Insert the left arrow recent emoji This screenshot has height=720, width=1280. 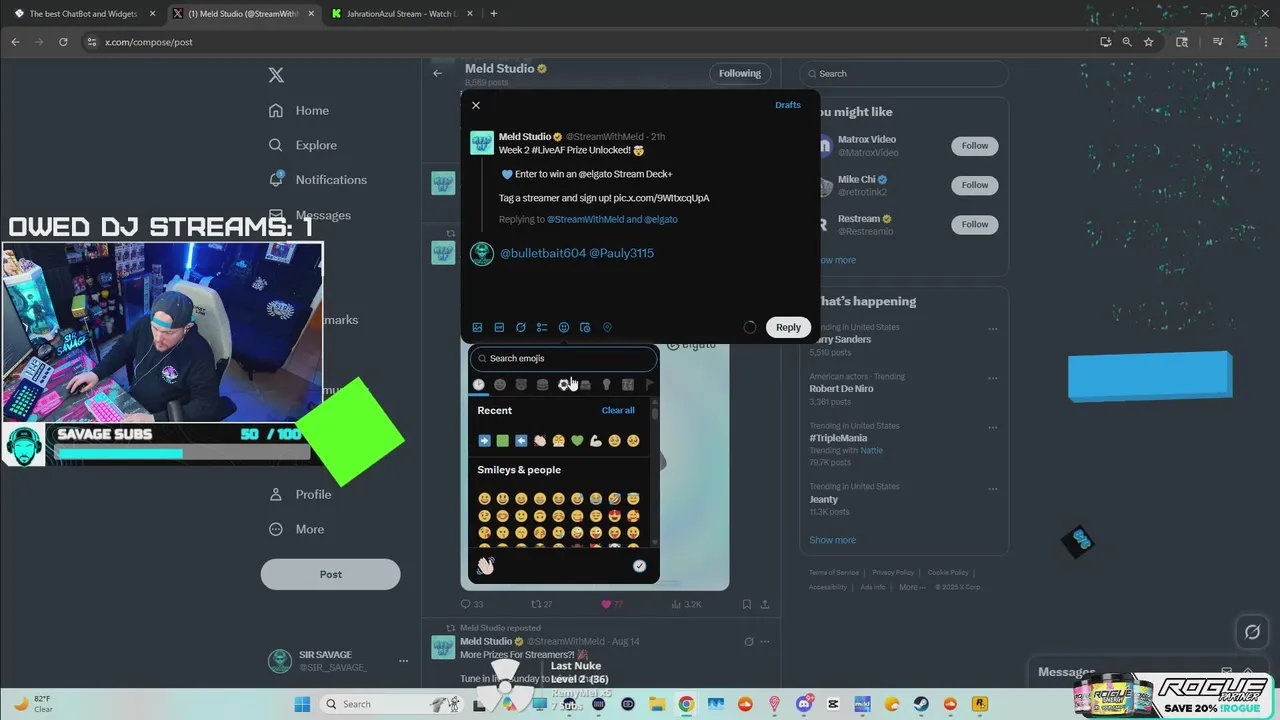(521, 440)
